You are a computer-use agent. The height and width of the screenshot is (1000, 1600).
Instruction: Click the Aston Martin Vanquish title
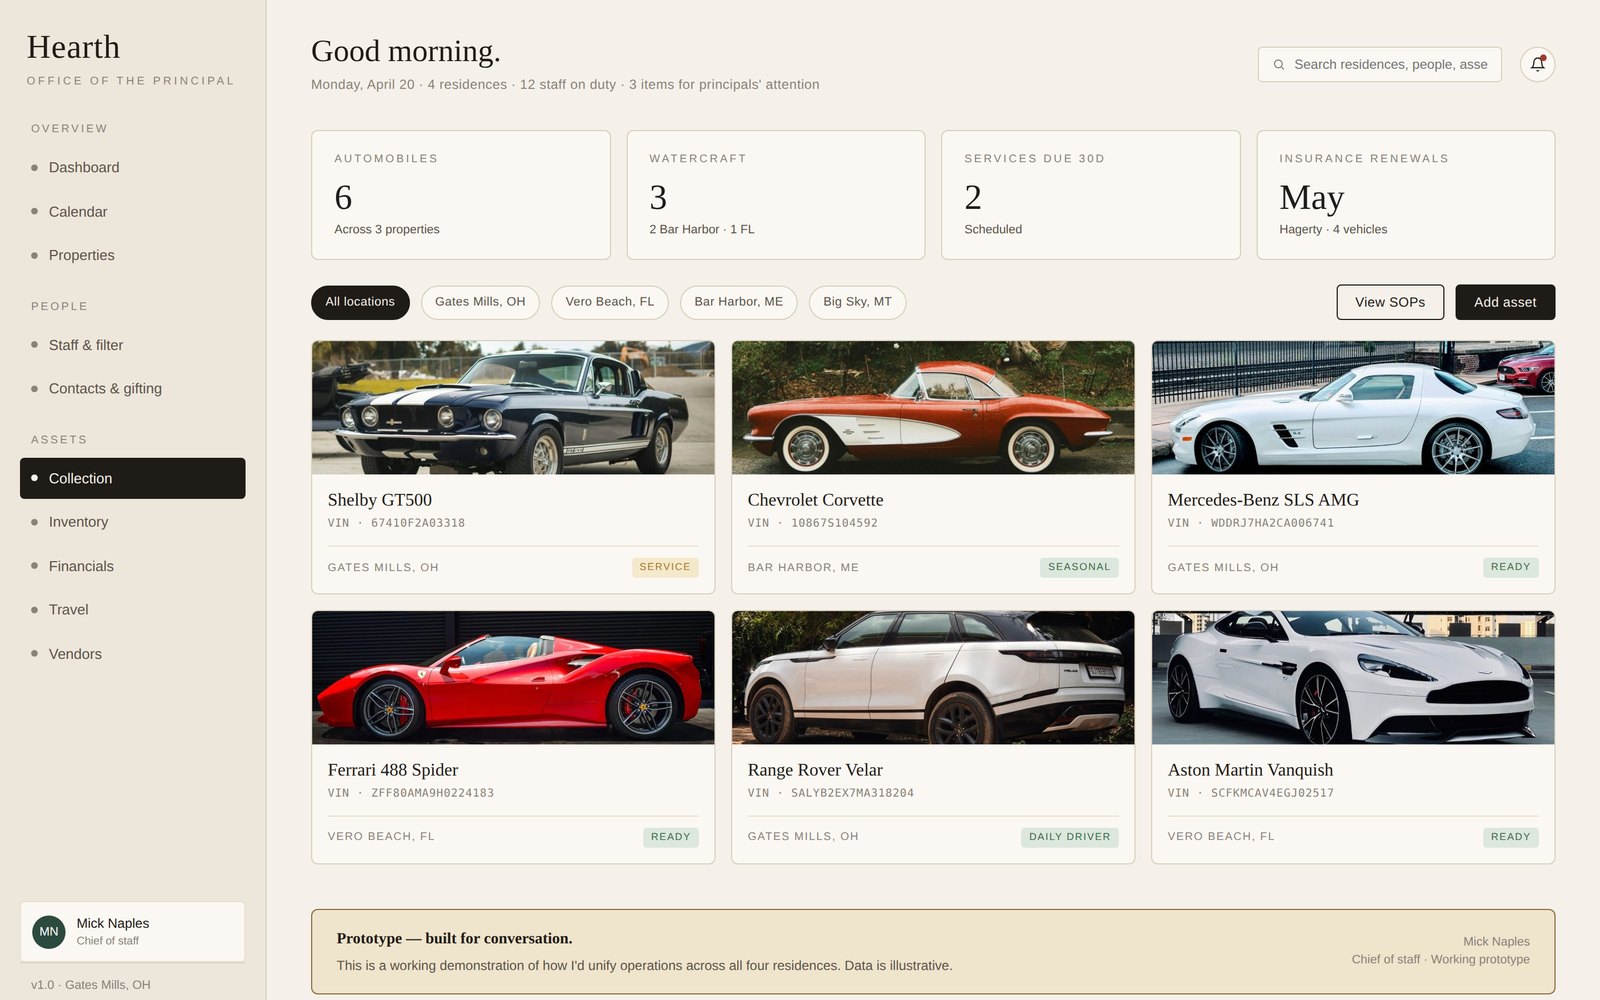tap(1250, 770)
